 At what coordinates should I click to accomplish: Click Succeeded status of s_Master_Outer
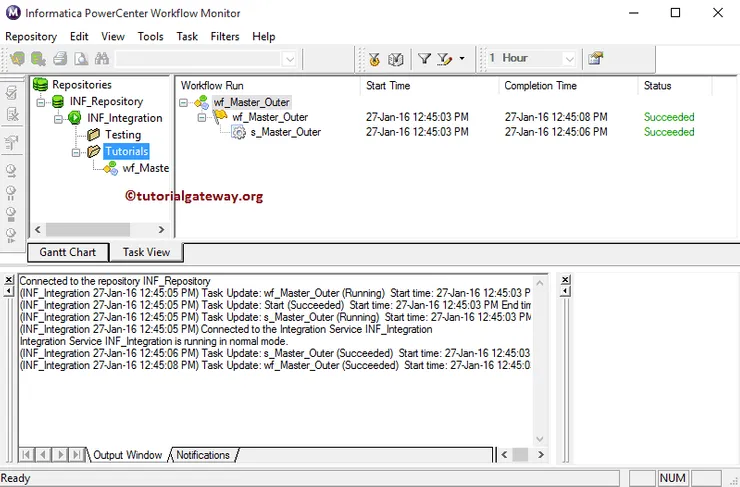click(669, 132)
